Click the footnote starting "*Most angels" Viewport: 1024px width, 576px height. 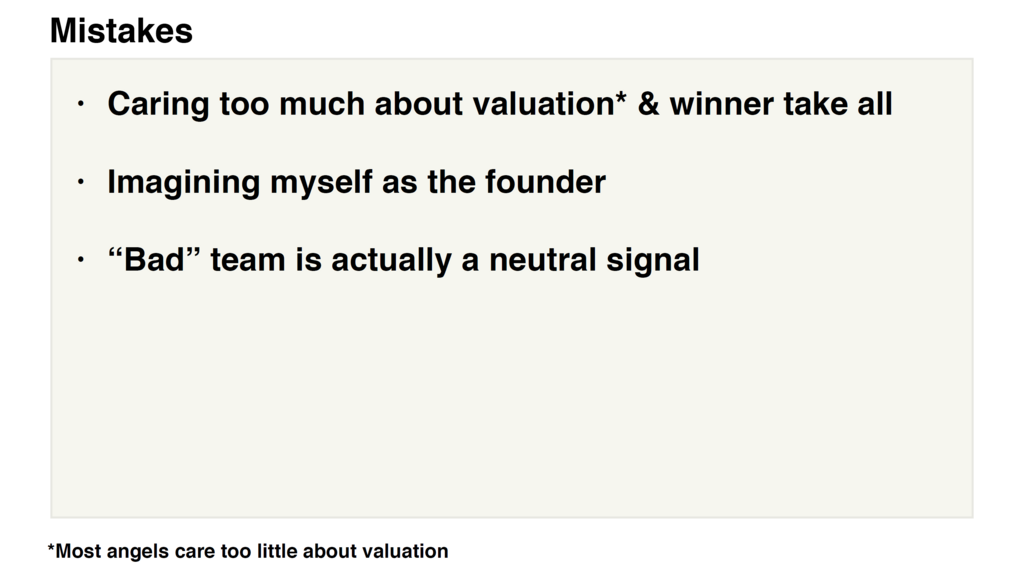click(x=248, y=551)
